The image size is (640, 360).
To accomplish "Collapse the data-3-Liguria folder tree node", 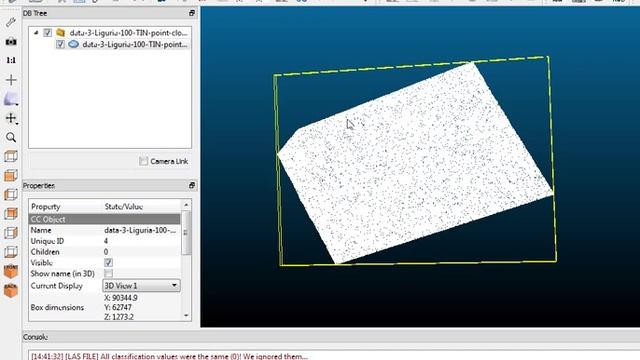I will pyautogui.click(x=36, y=32).
